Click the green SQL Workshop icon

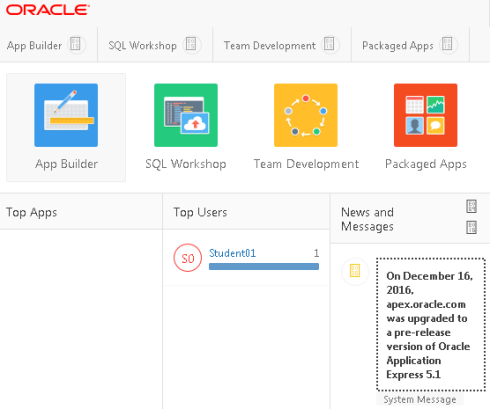(x=186, y=115)
